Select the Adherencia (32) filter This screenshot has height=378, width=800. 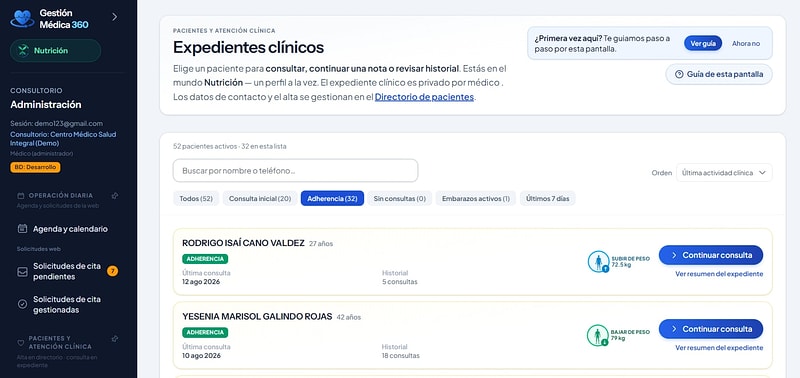click(x=332, y=198)
